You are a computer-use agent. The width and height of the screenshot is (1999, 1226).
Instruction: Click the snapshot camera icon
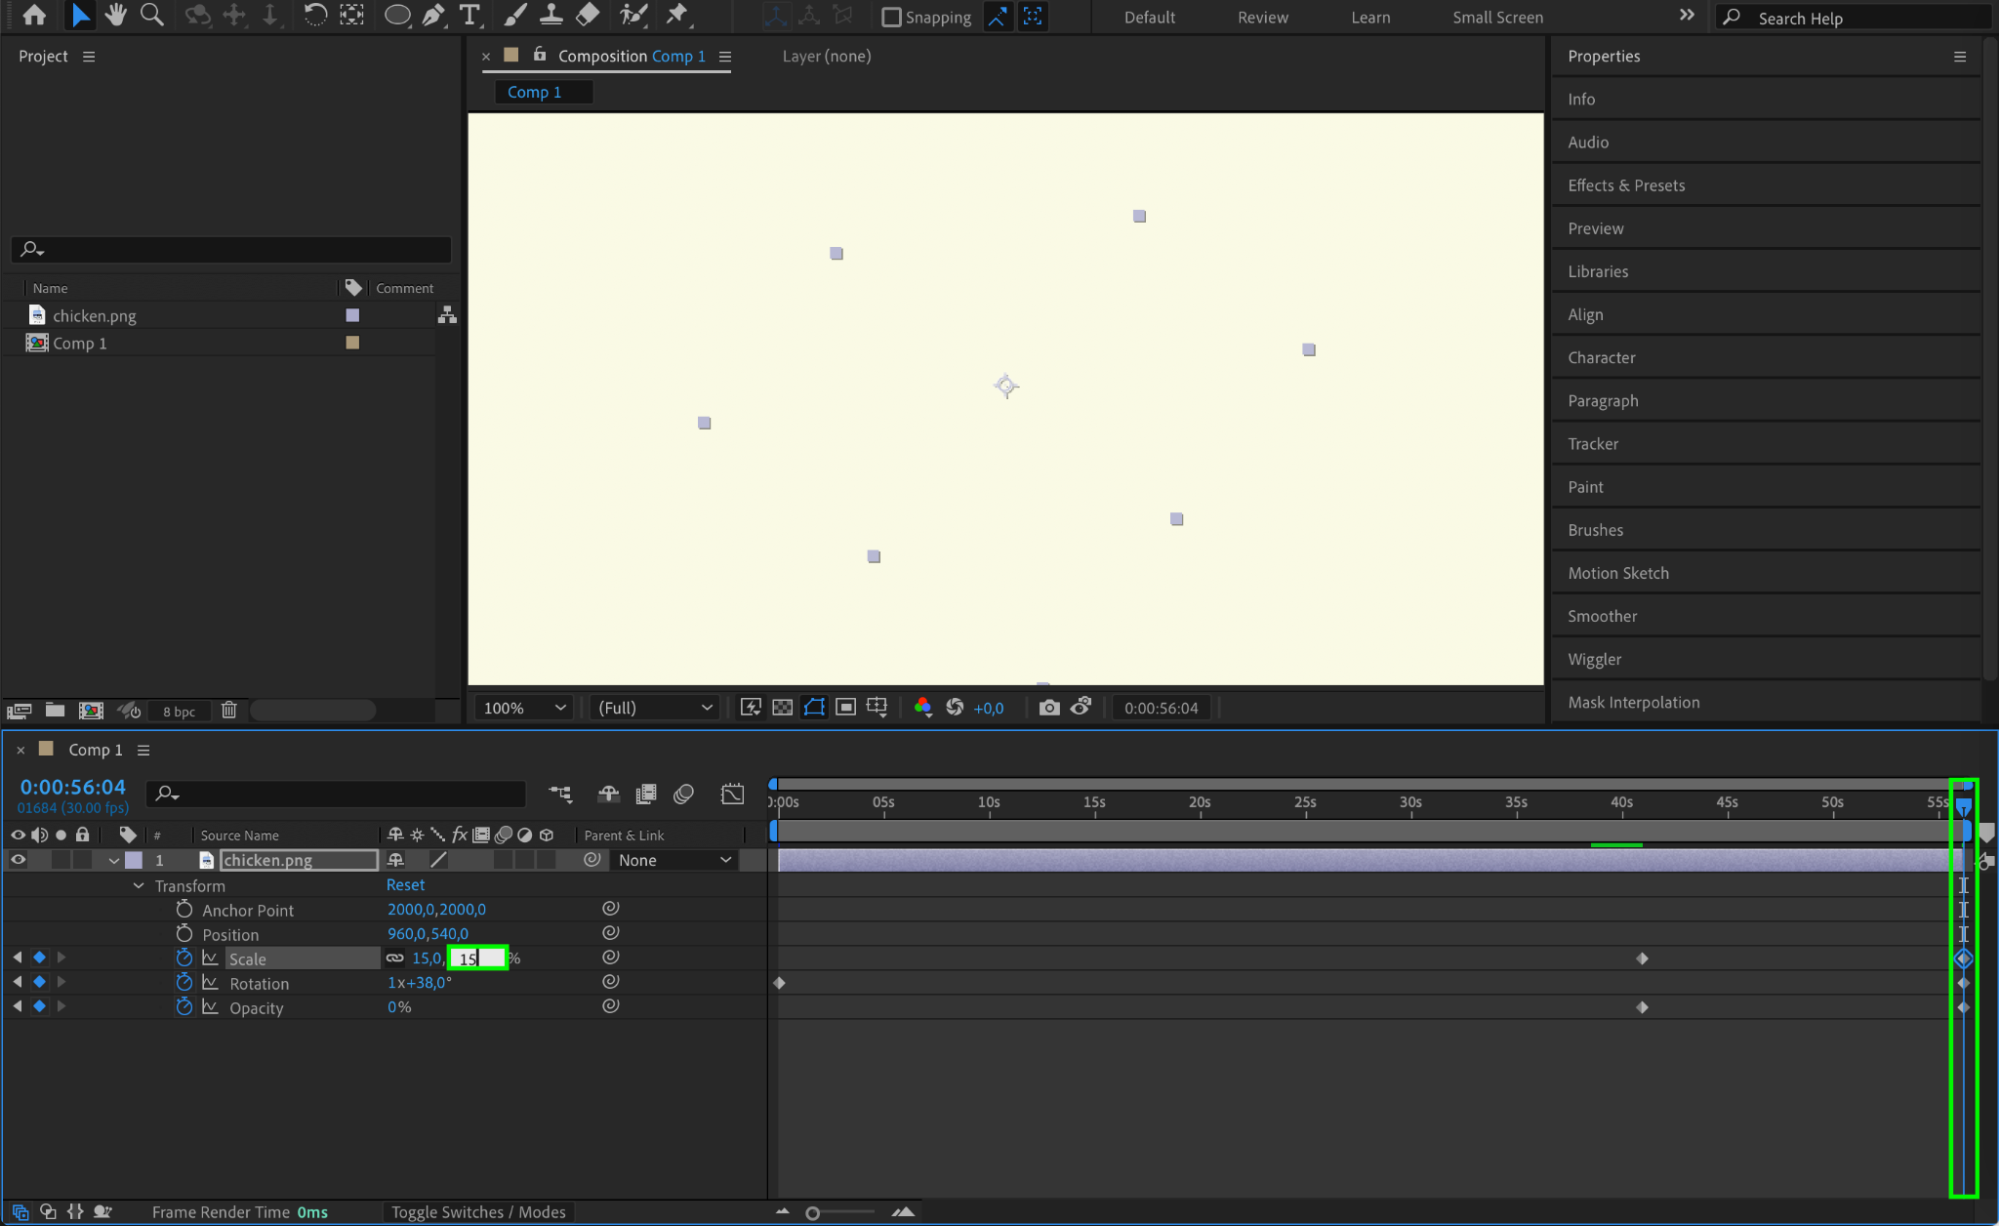click(x=1049, y=708)
